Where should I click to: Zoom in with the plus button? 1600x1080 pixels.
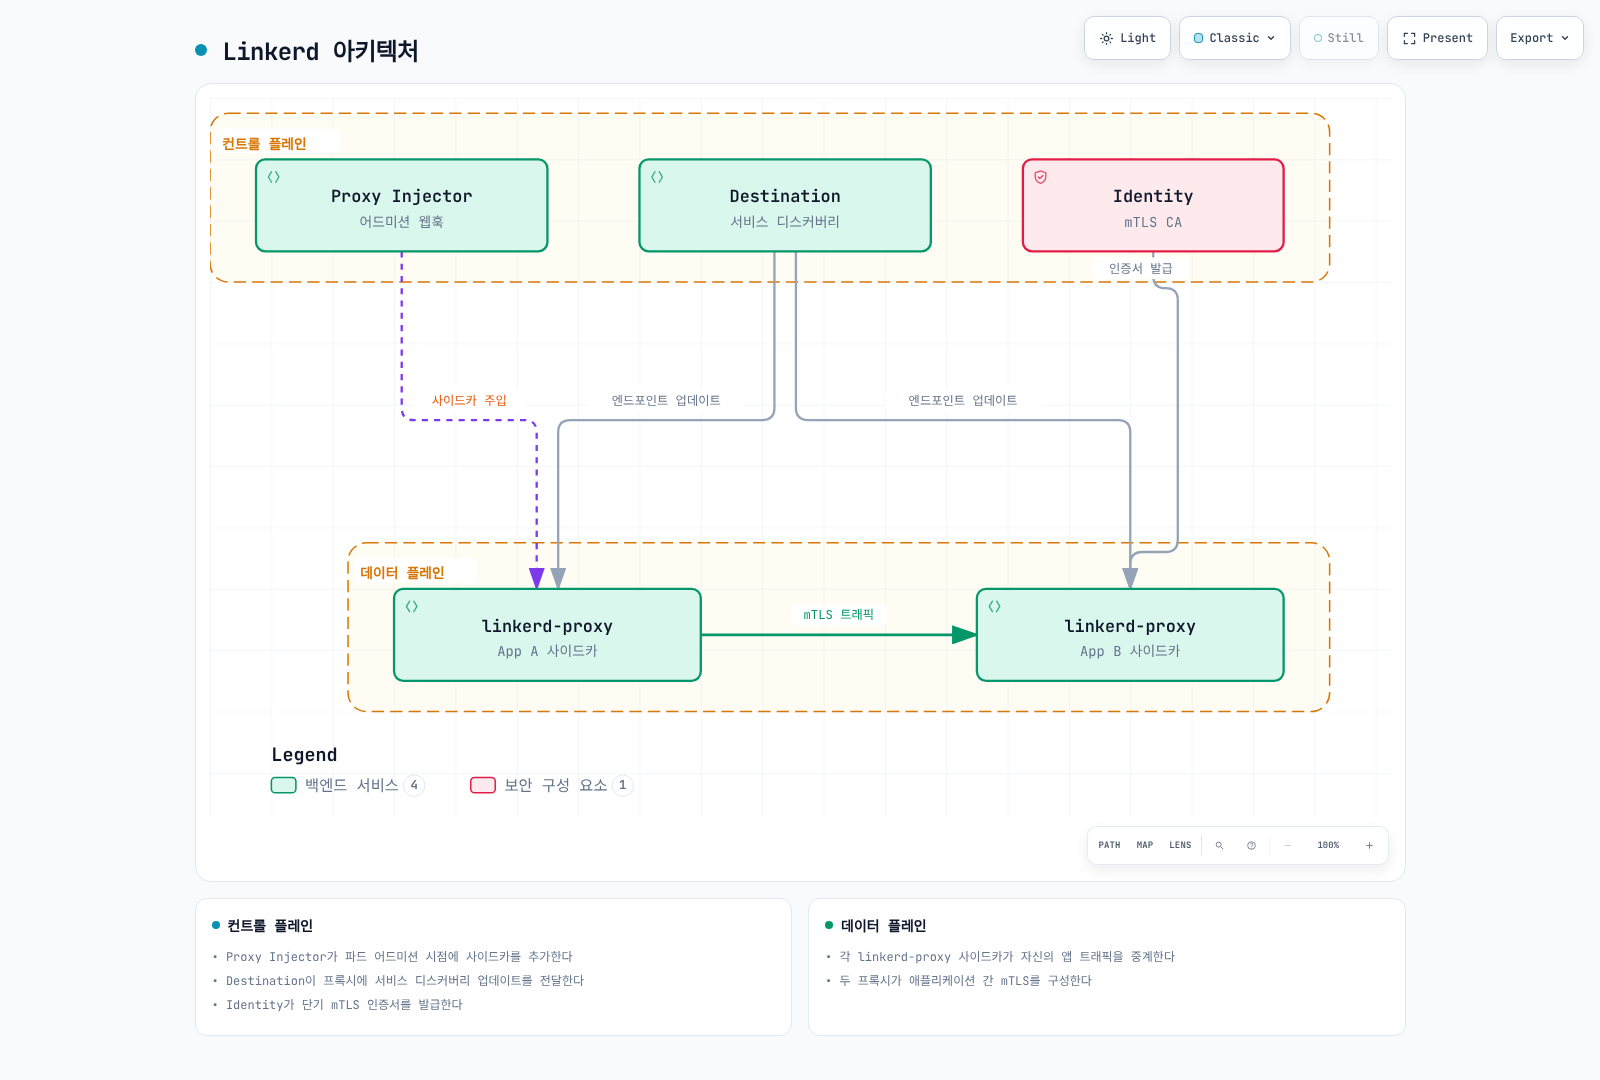1369,845
